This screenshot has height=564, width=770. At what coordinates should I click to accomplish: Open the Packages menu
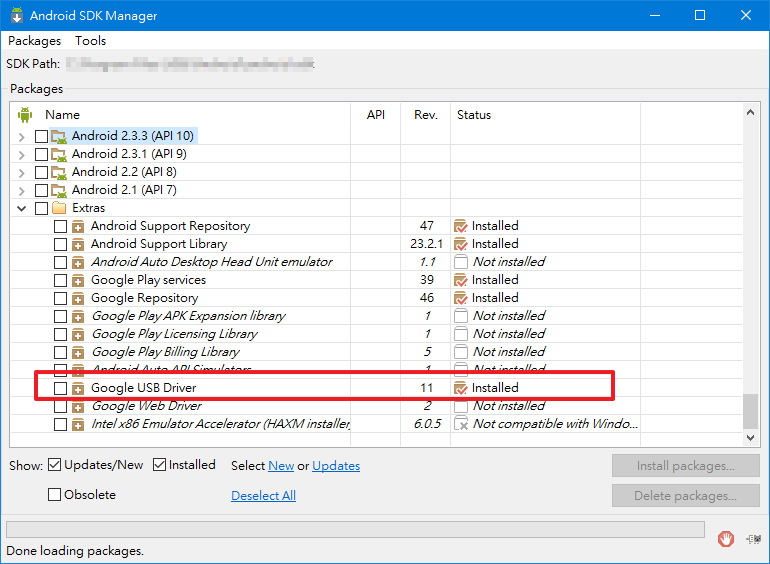34,41
